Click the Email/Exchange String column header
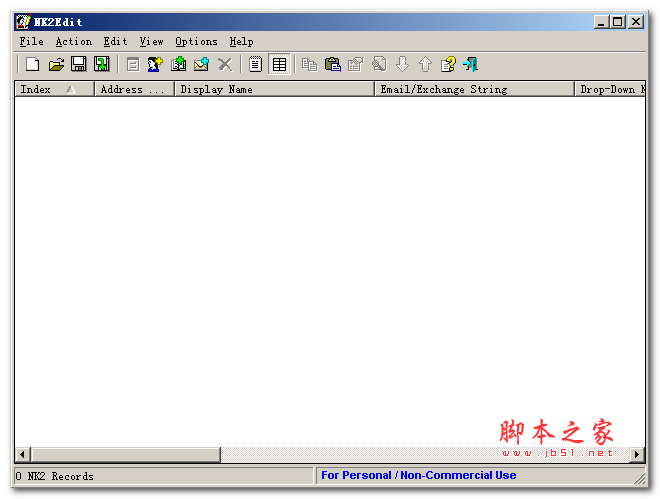 click(470, 89)
